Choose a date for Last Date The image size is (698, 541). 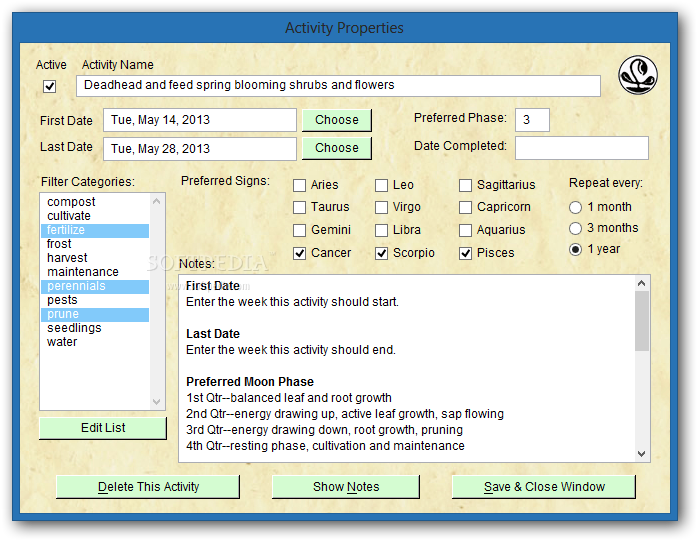pos(337,148)
